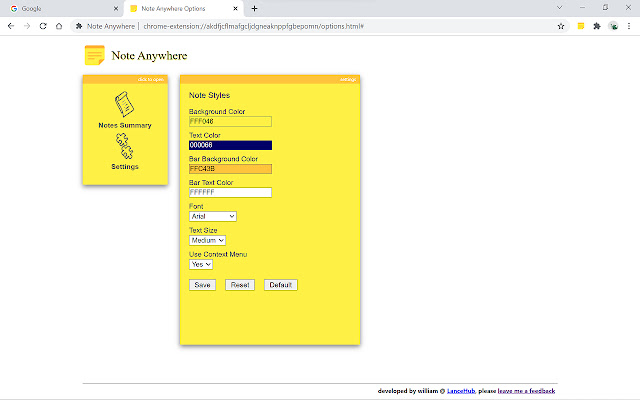This screenshot has height=400, width=640.
Task: Open the Notes Summary notepad icon
Action: [x=125, y=104]
